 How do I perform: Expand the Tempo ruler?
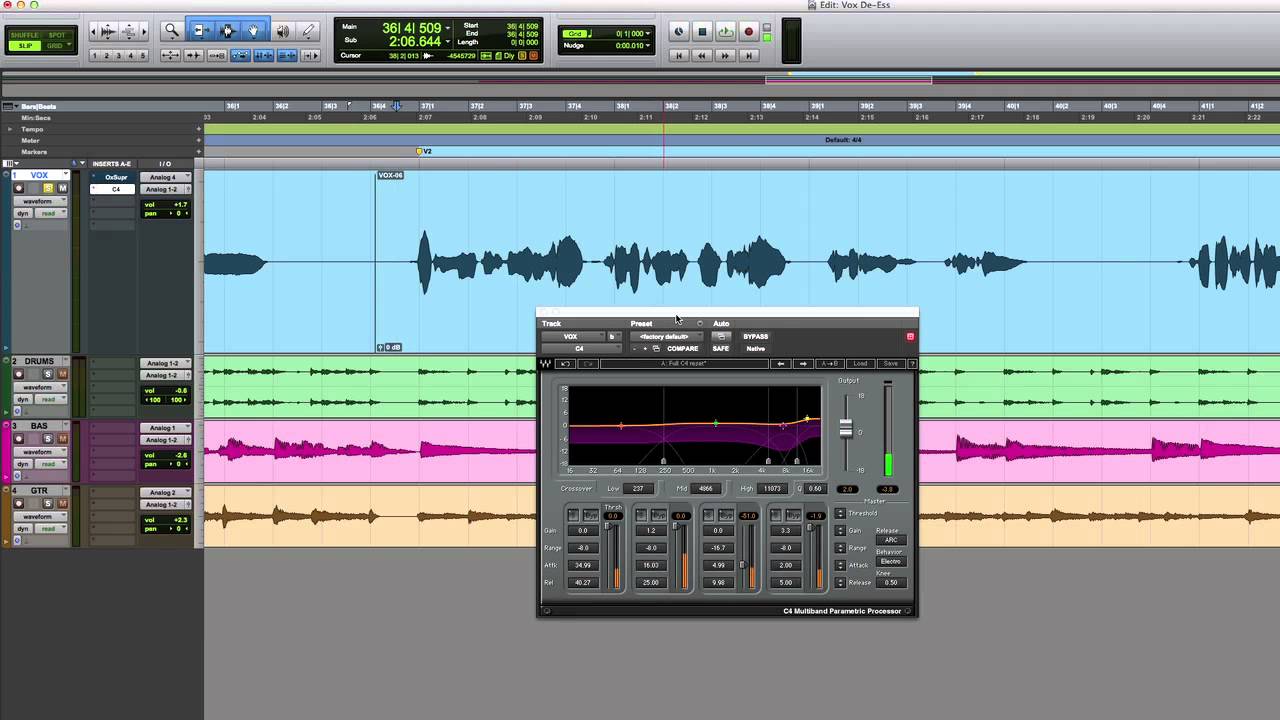[10, 129]
